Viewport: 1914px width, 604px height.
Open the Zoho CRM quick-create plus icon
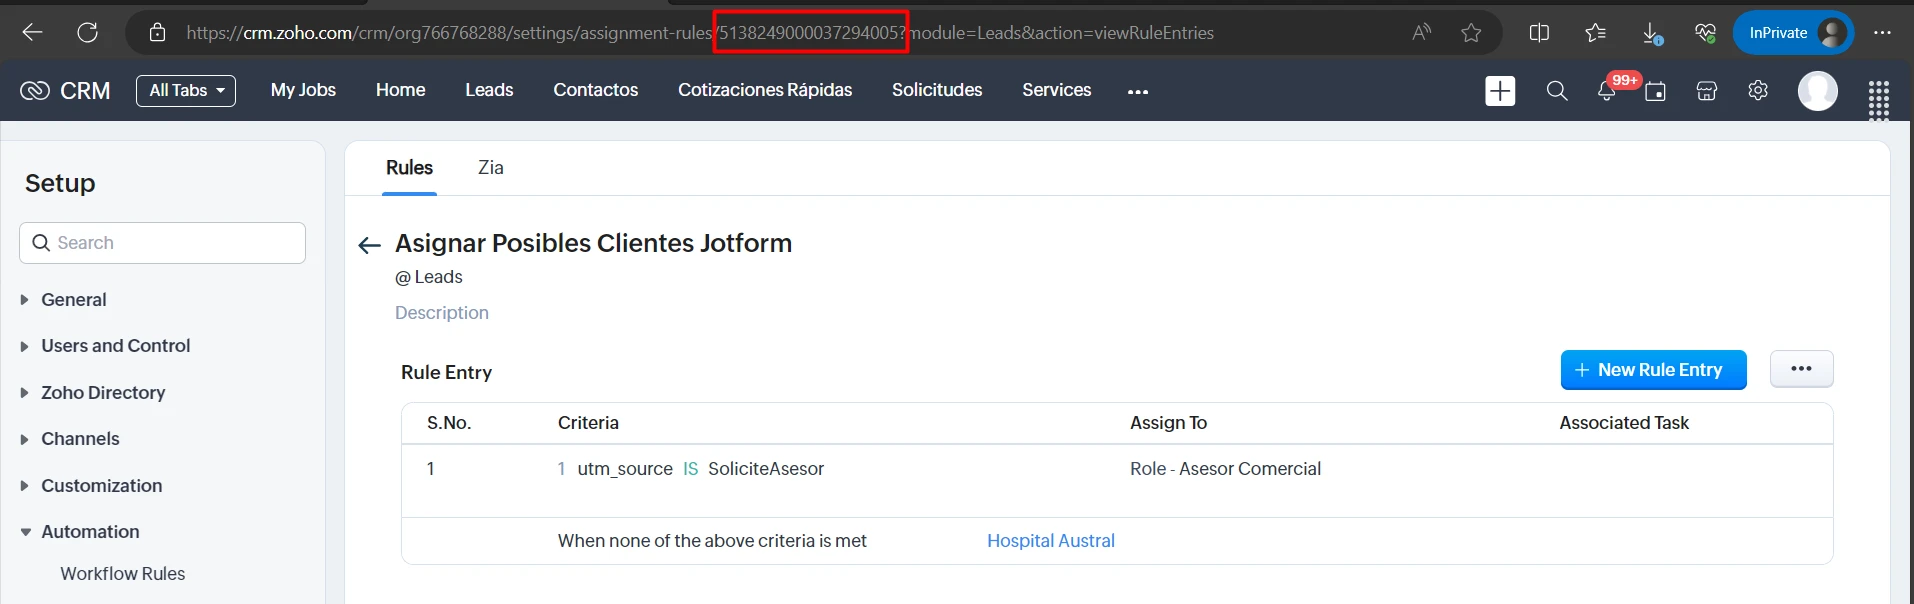[1499, 90]
